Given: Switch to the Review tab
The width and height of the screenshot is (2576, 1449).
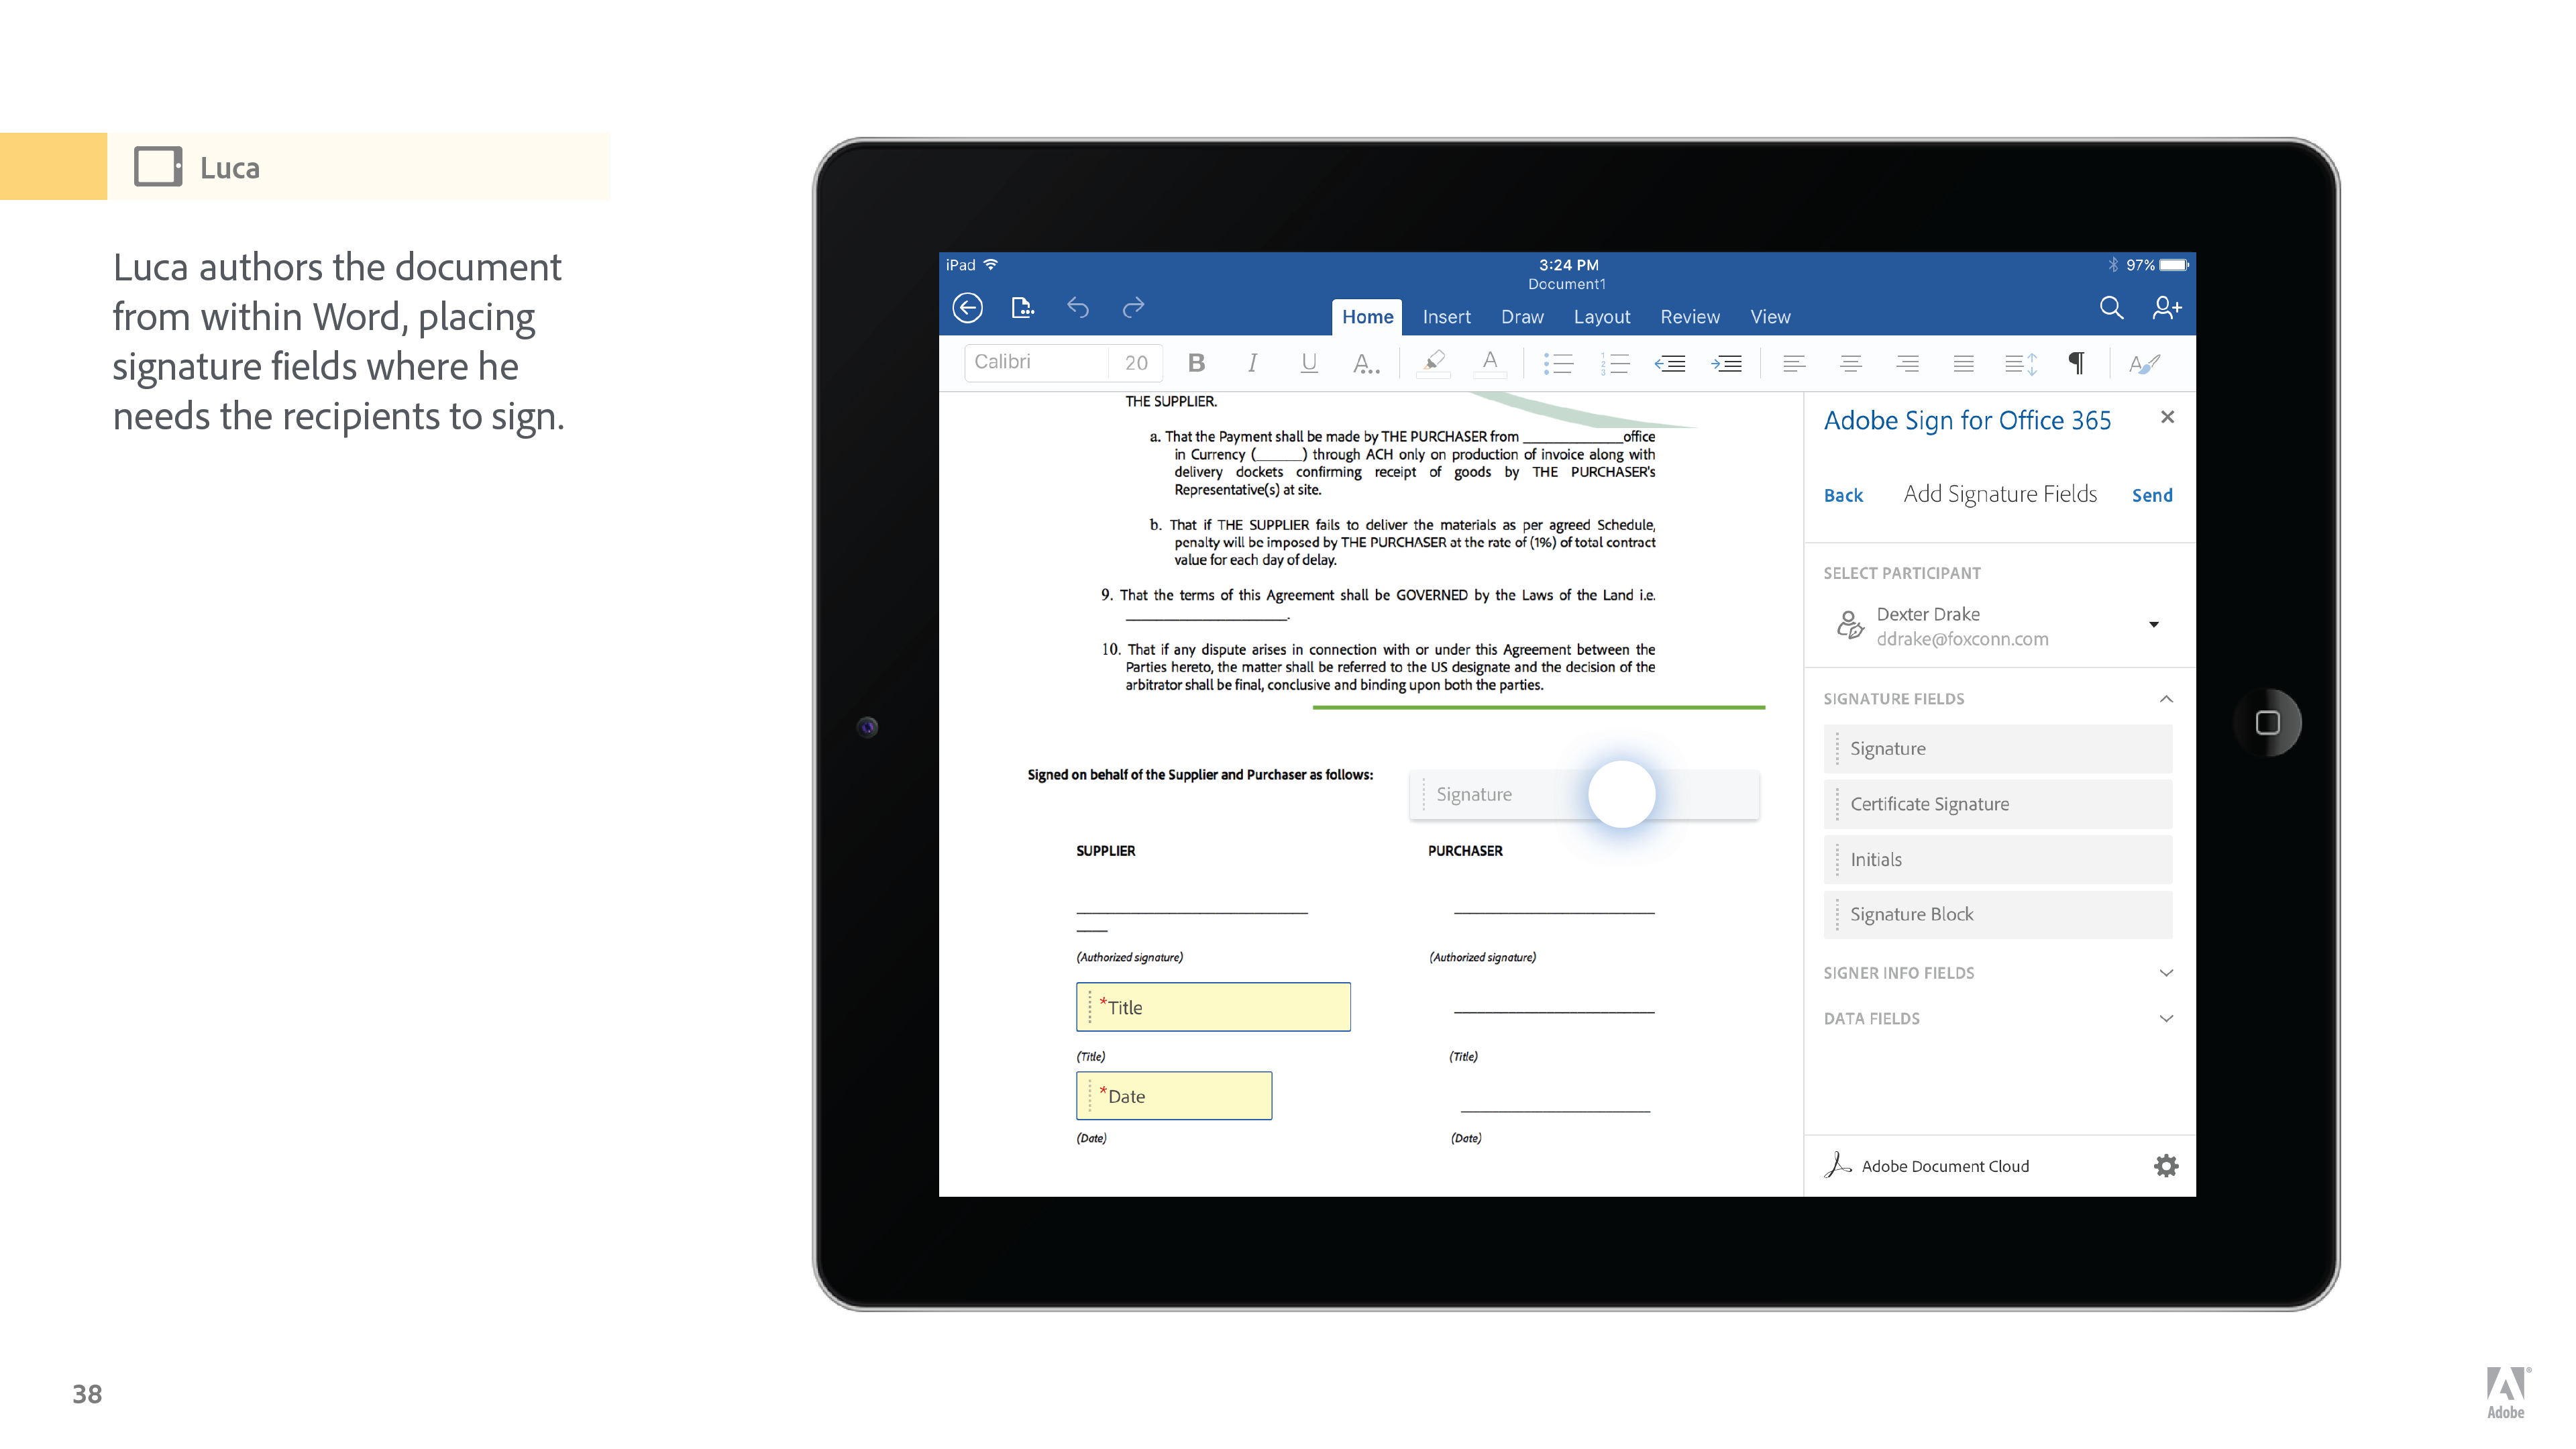Looking at the screenshot, I should (1690, 317).
